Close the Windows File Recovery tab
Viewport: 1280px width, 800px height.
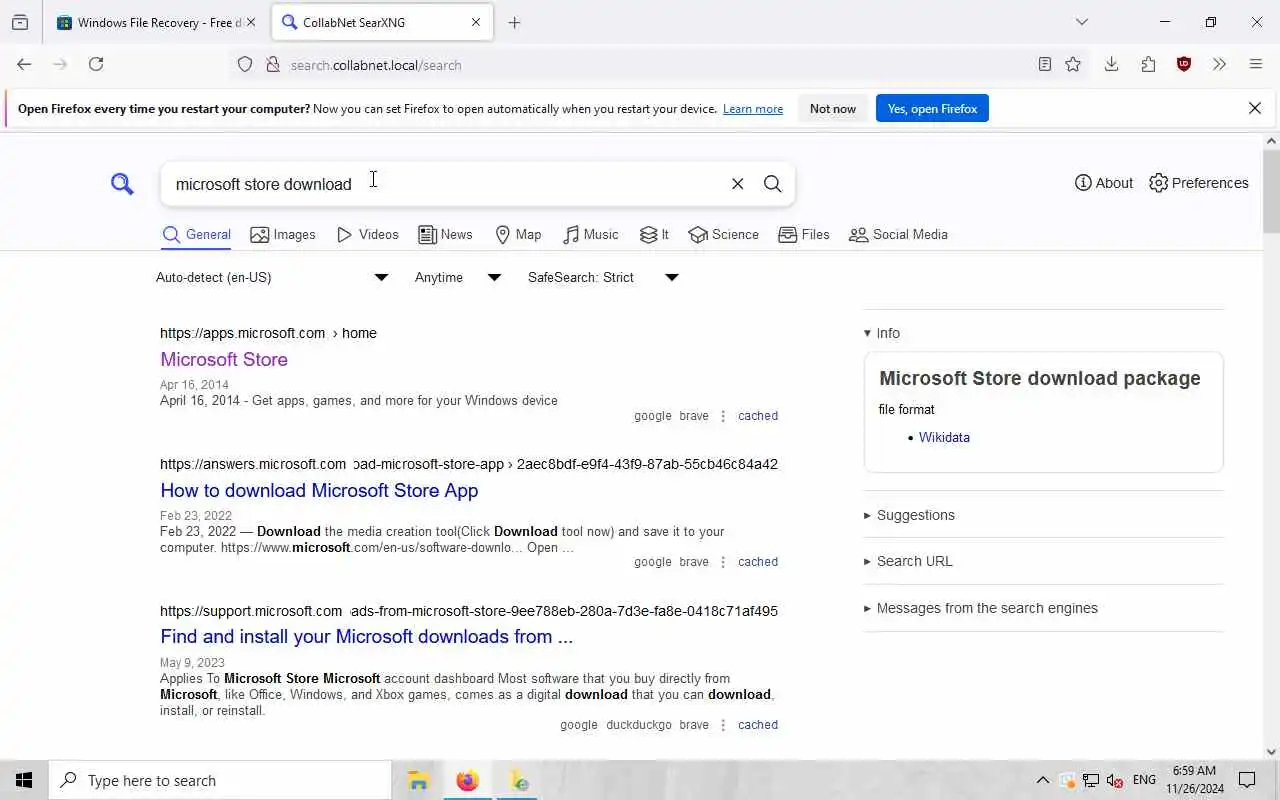251,22
